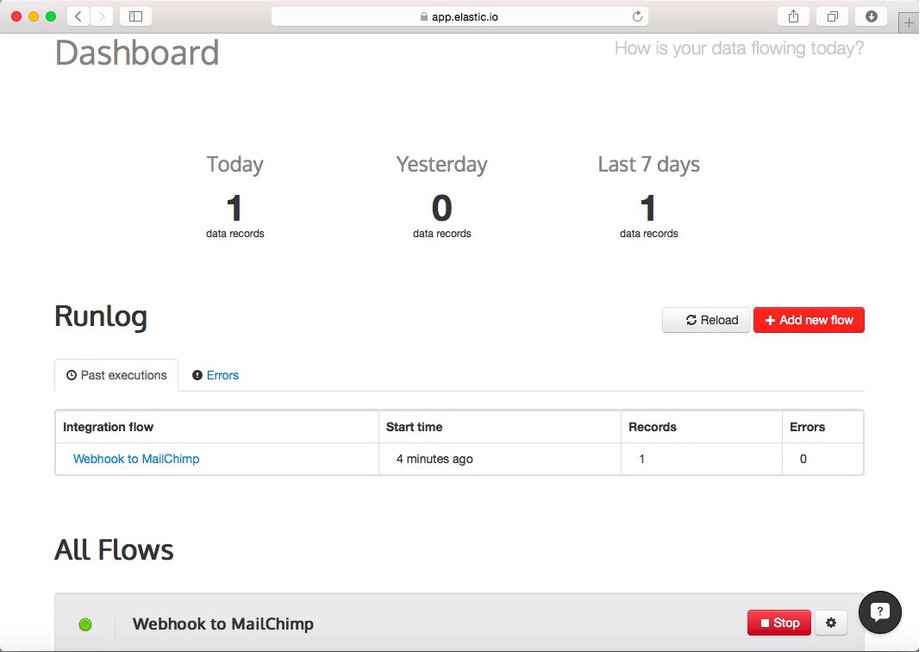
Task: Reload the Runlog
Action: 706,320
